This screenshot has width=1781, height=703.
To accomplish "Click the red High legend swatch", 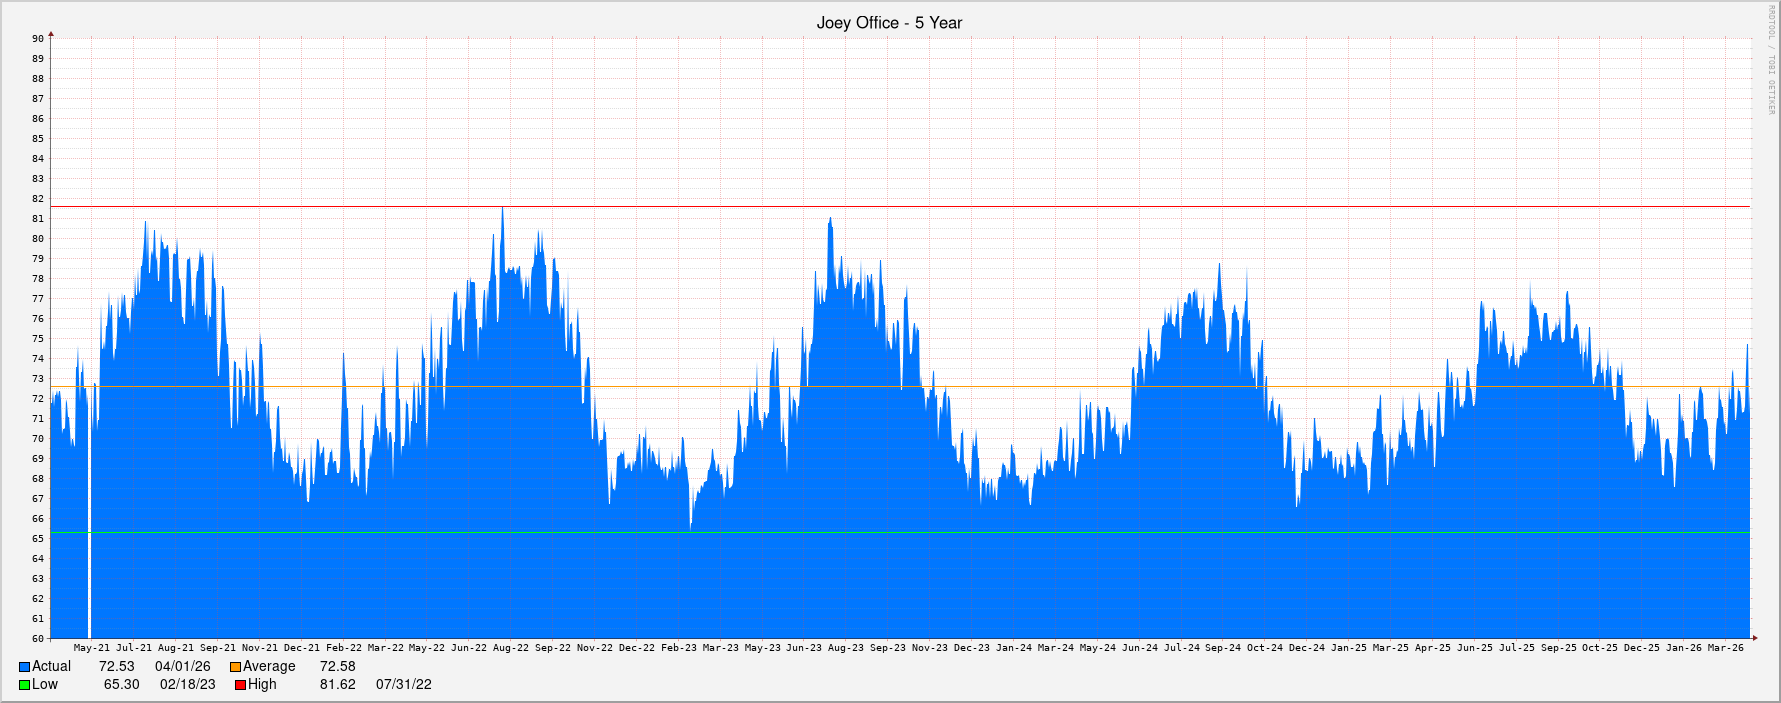I will [241, 685].
